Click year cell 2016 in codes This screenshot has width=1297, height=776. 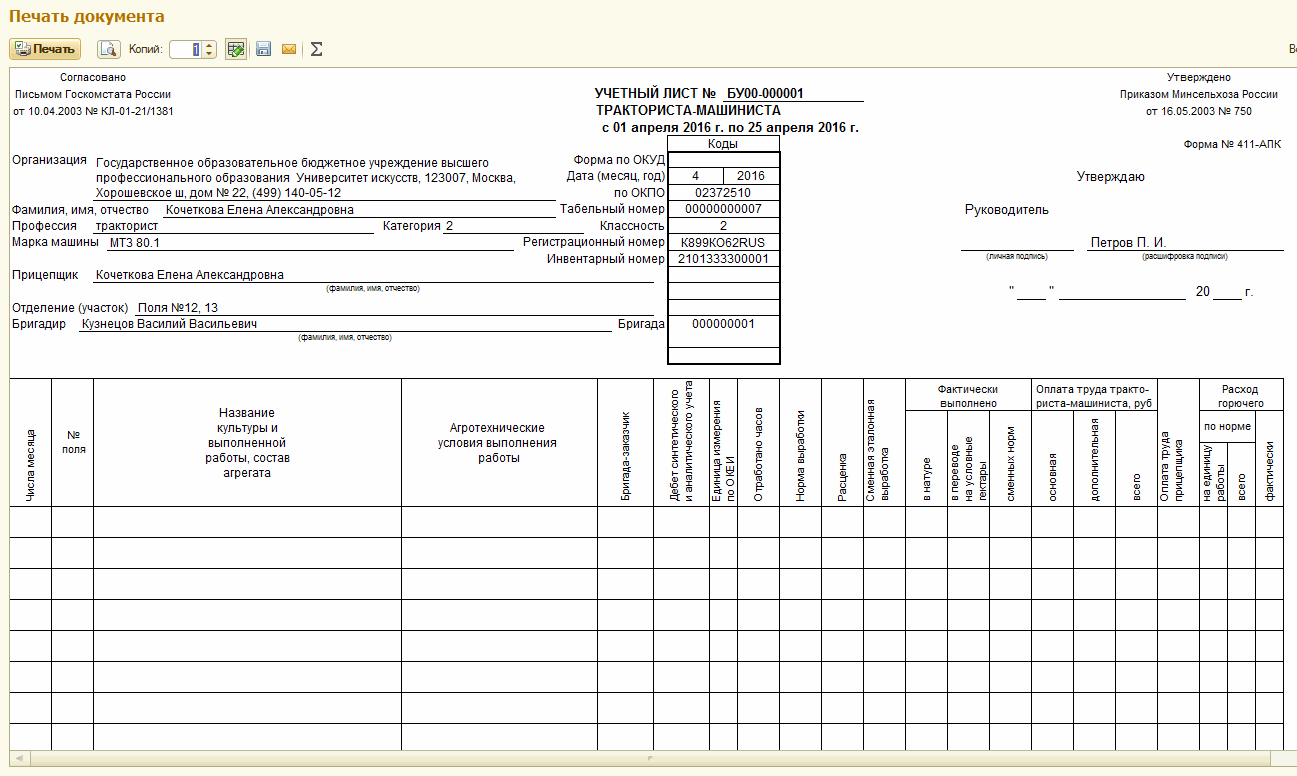click(x=751, y=176)
